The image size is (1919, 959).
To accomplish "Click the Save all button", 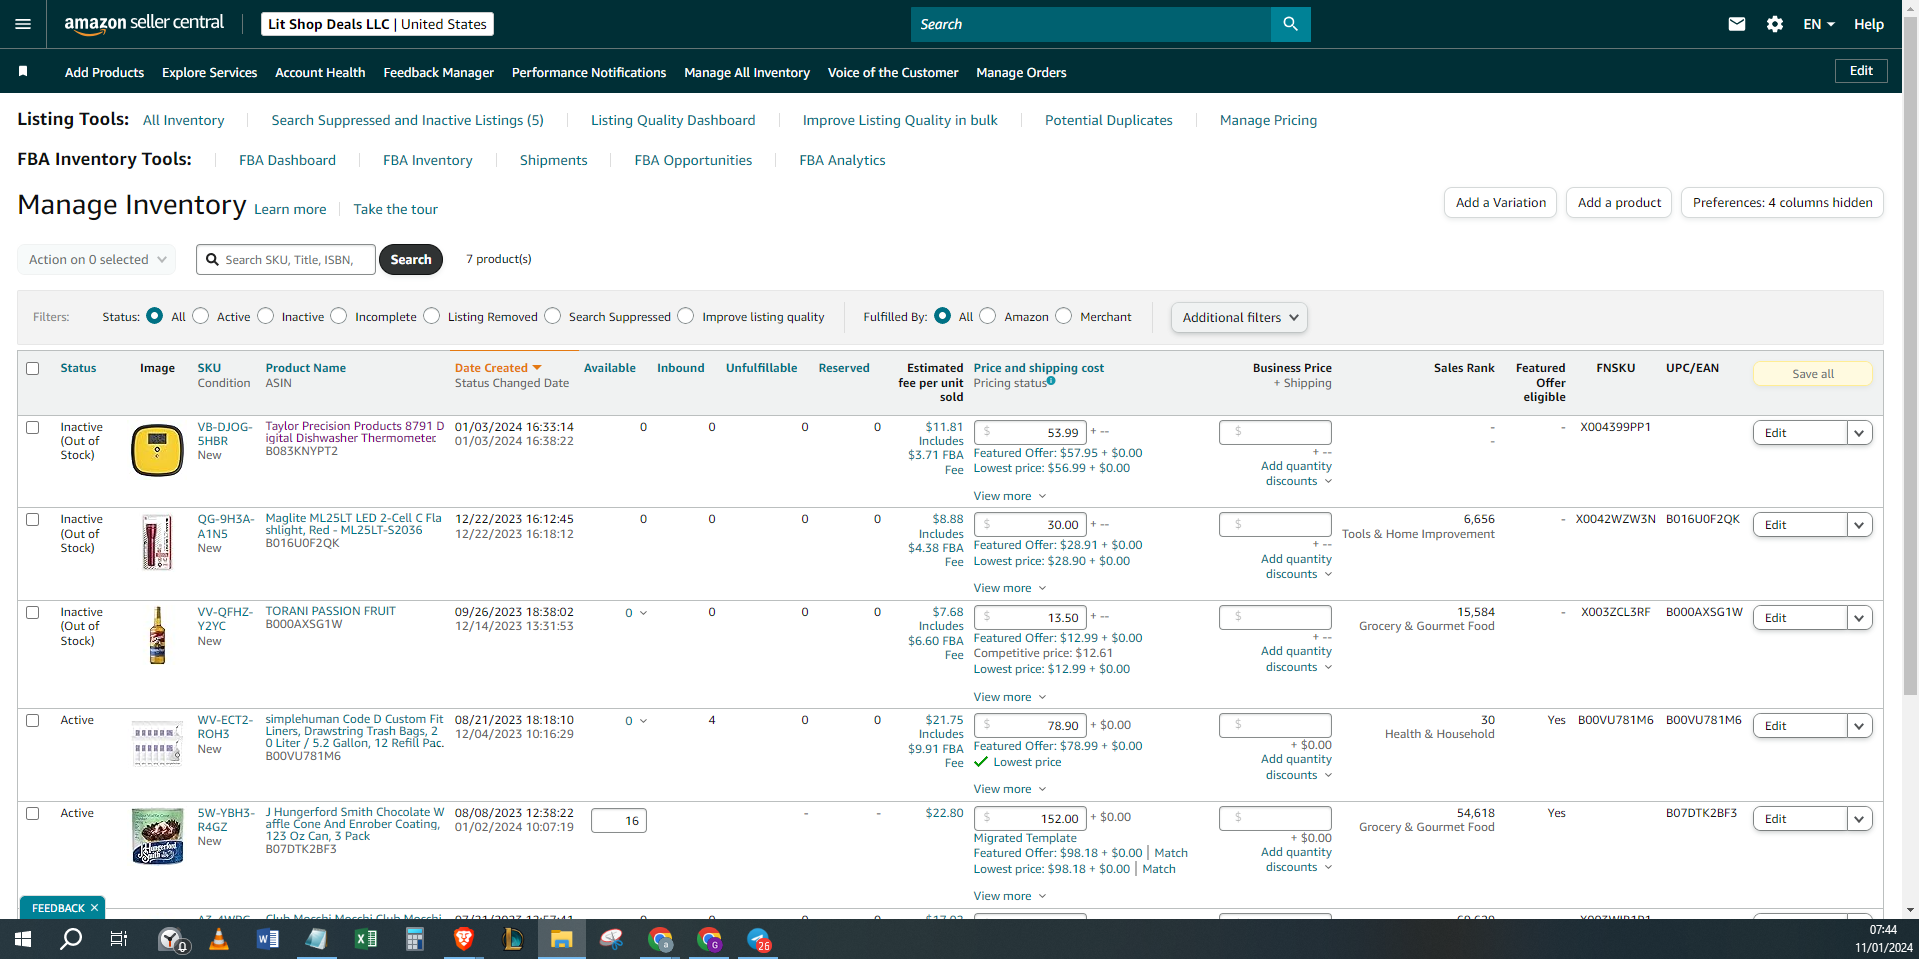I will point(1812,374).
